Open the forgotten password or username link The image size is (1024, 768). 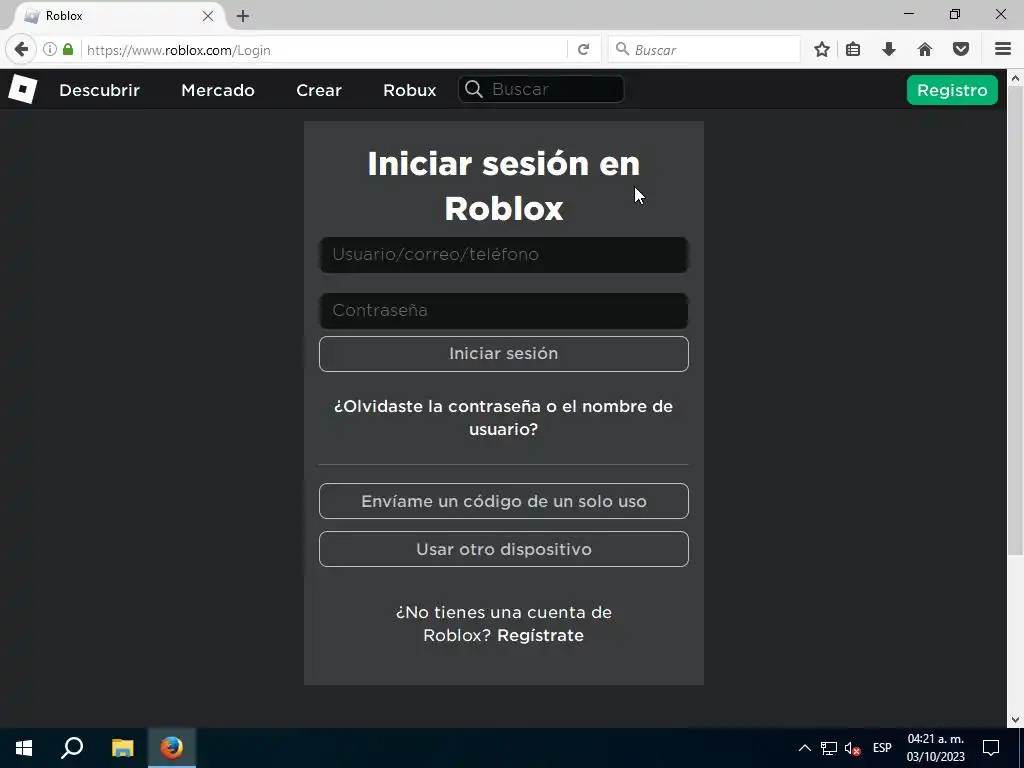pyautogui.click(x=504, y=417)
